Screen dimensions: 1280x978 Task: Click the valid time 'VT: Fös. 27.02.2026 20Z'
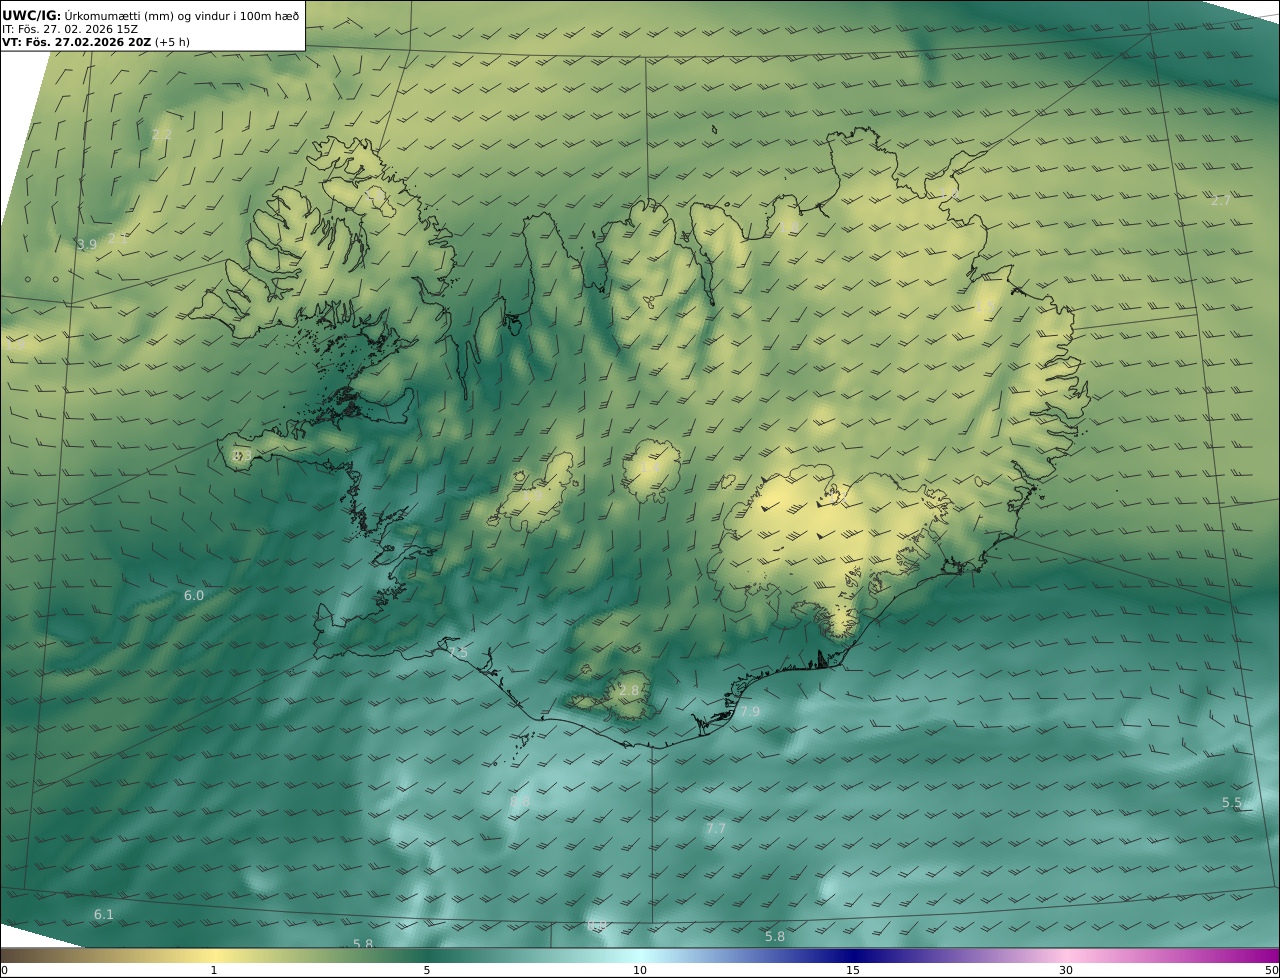point(76,42)
